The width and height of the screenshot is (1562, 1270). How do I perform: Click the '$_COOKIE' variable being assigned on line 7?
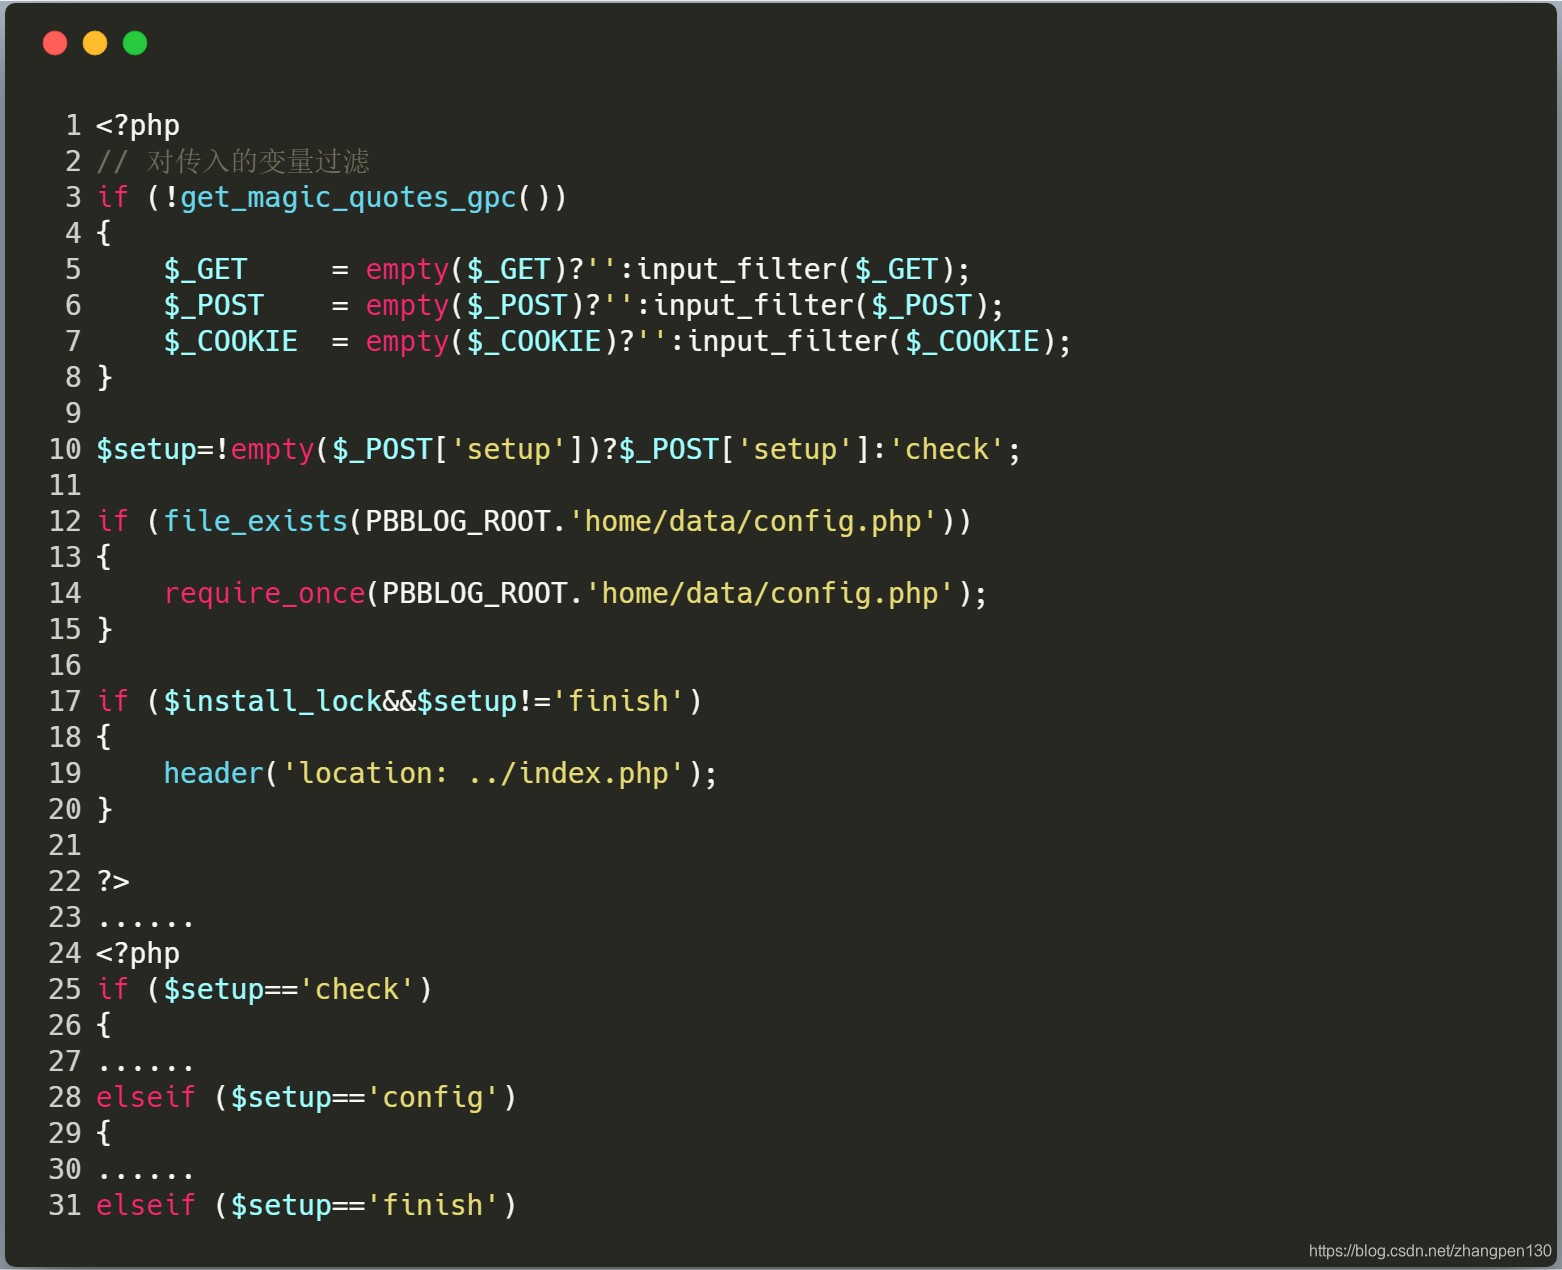pyautogui.click(x=231, y=342)
